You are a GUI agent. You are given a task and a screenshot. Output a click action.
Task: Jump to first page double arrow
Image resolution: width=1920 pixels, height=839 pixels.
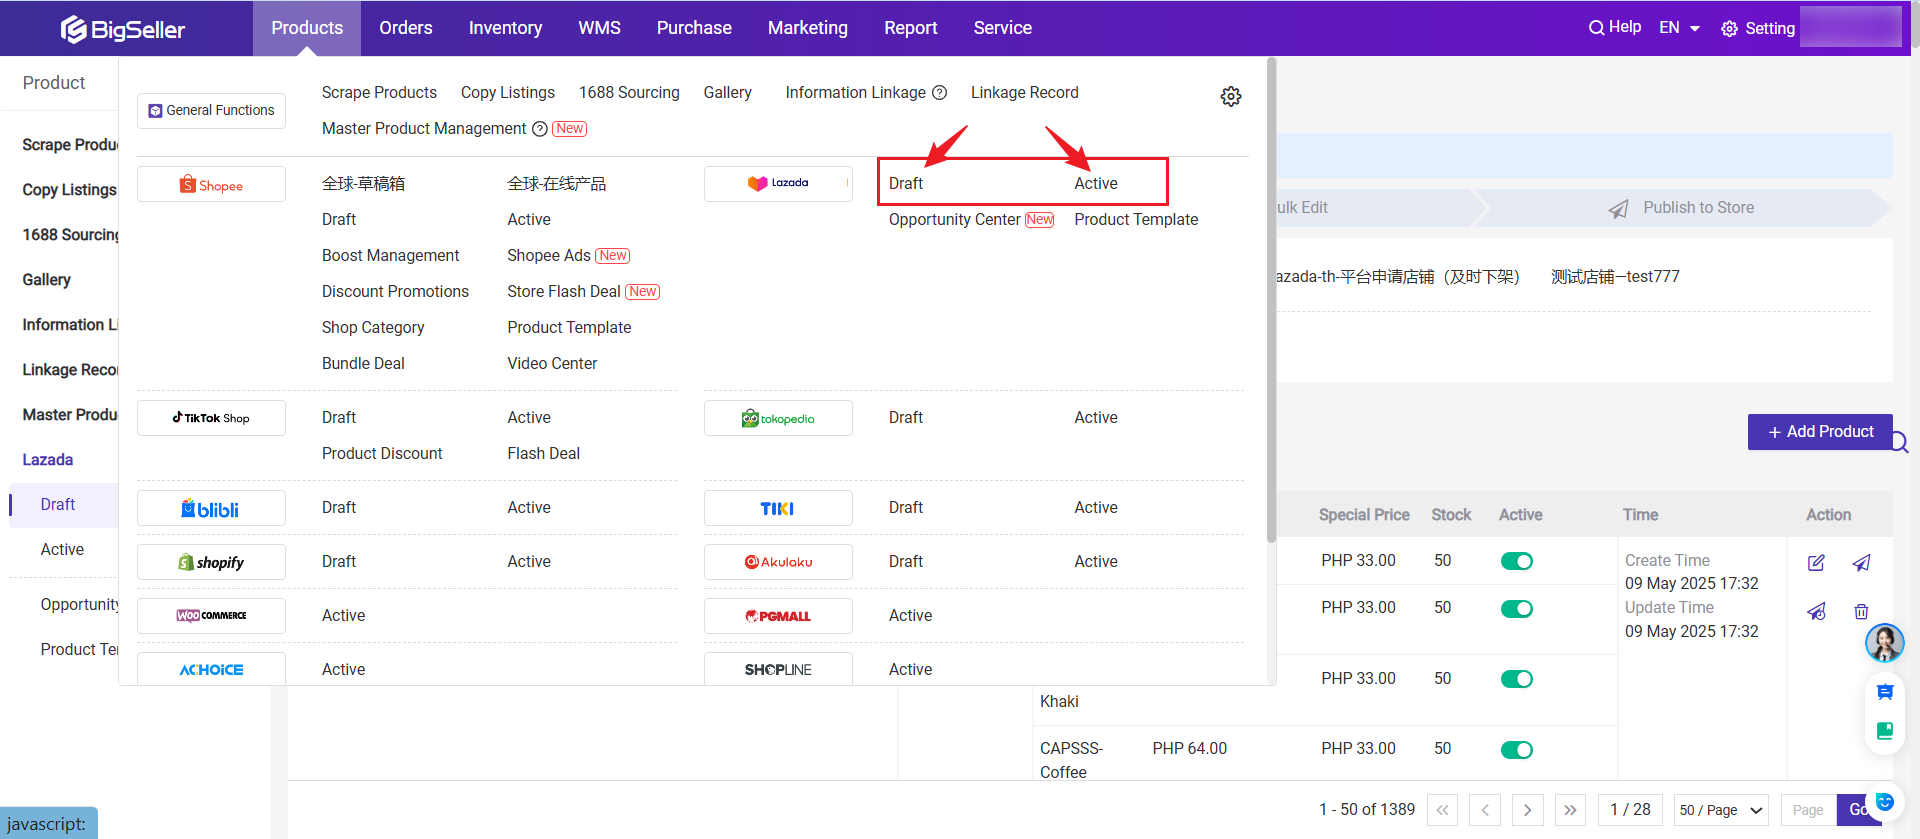point(1442,810)
